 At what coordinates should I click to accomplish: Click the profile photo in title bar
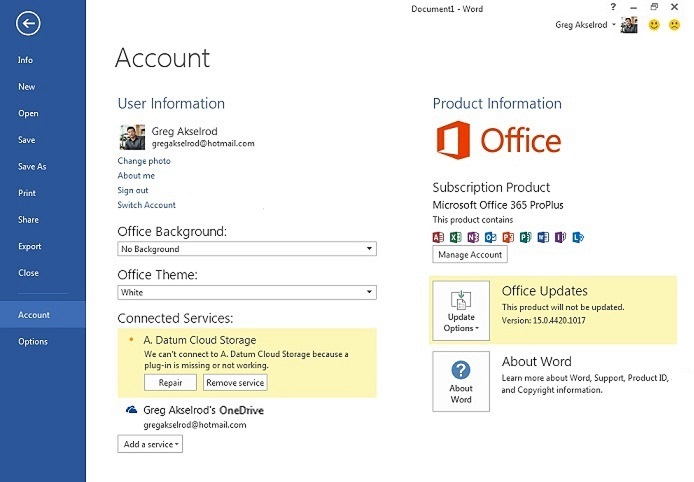(x=629, y=25)
